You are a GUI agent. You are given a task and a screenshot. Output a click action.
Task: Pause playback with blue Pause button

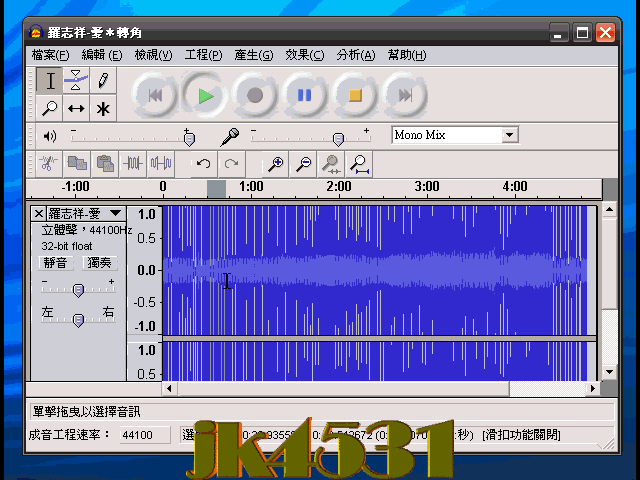click(x=305, y=96)
